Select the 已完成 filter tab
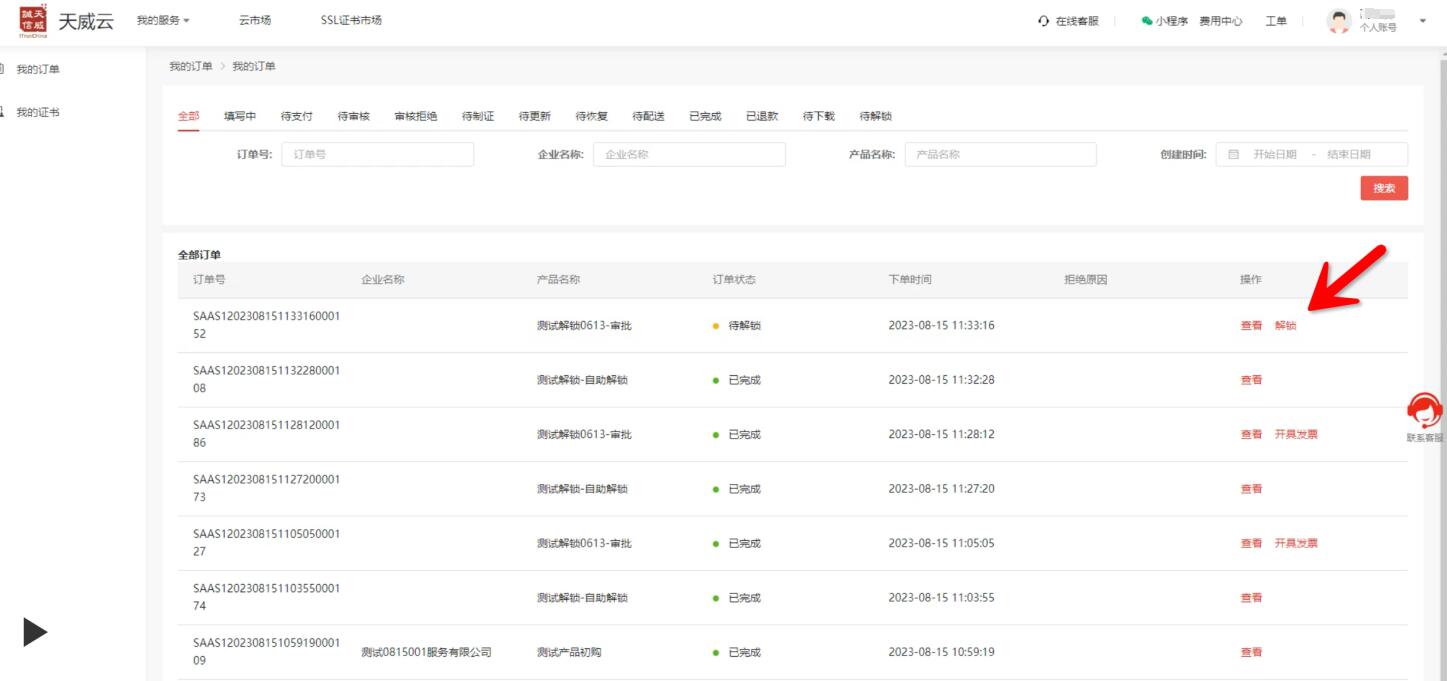 pos(705,116)
